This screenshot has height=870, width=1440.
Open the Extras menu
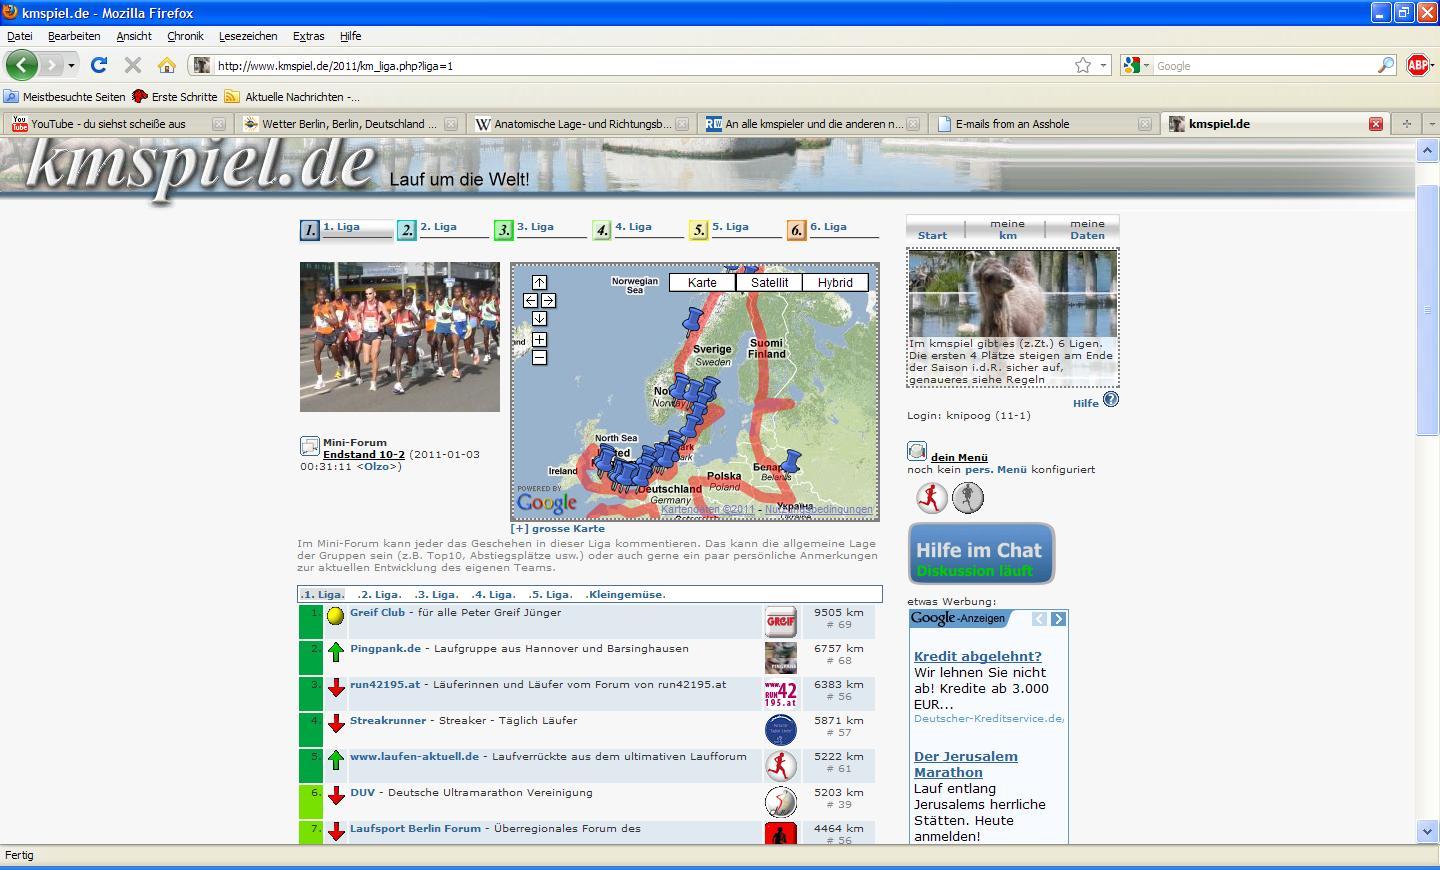(x=308, y=36)
